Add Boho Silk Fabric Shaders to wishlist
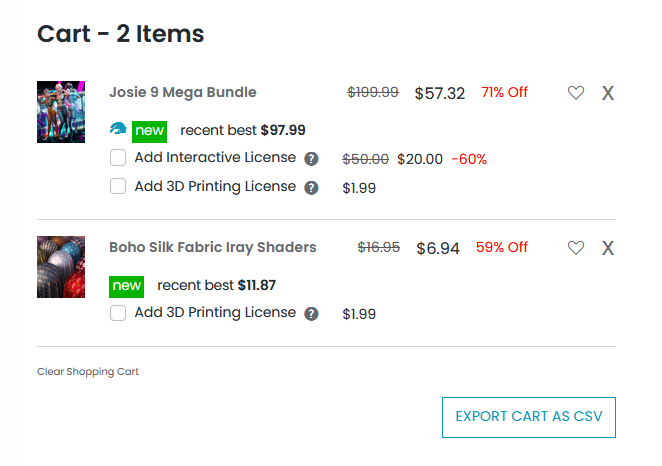Viewport: 662px width, 466px height. 576,248
